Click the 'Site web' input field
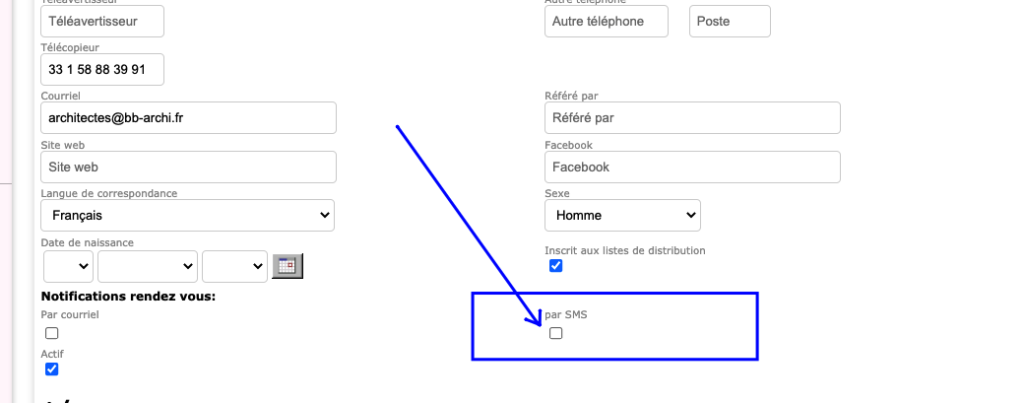This screenshot has width=1024, height=403. click(x=188, y=167)
